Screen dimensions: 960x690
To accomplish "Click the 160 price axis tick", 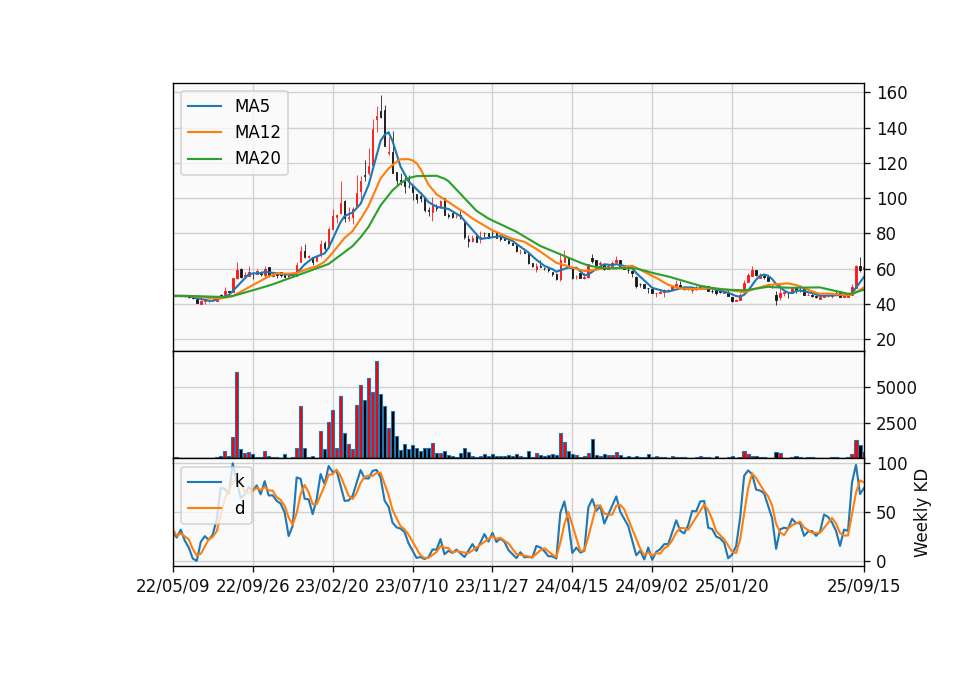I will [x=892, y=93].
